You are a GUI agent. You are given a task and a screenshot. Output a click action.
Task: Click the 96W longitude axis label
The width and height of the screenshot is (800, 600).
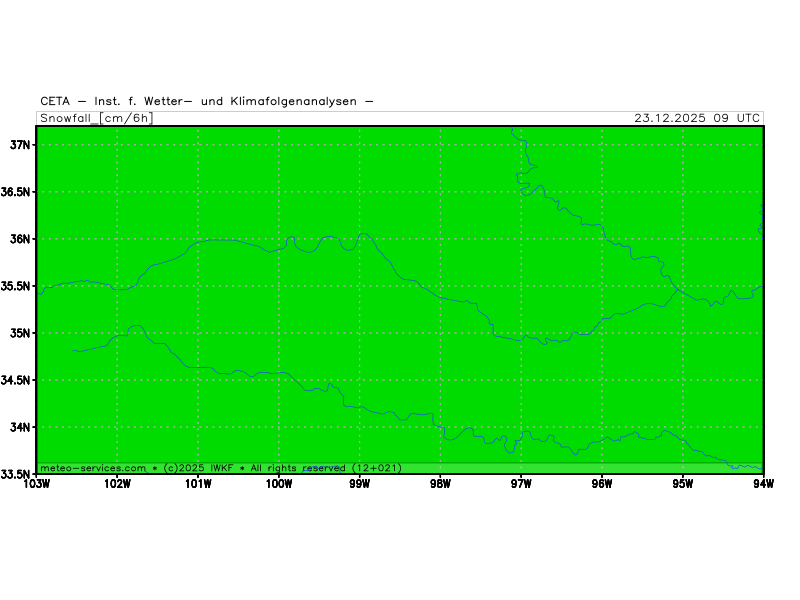coord(602,485)
